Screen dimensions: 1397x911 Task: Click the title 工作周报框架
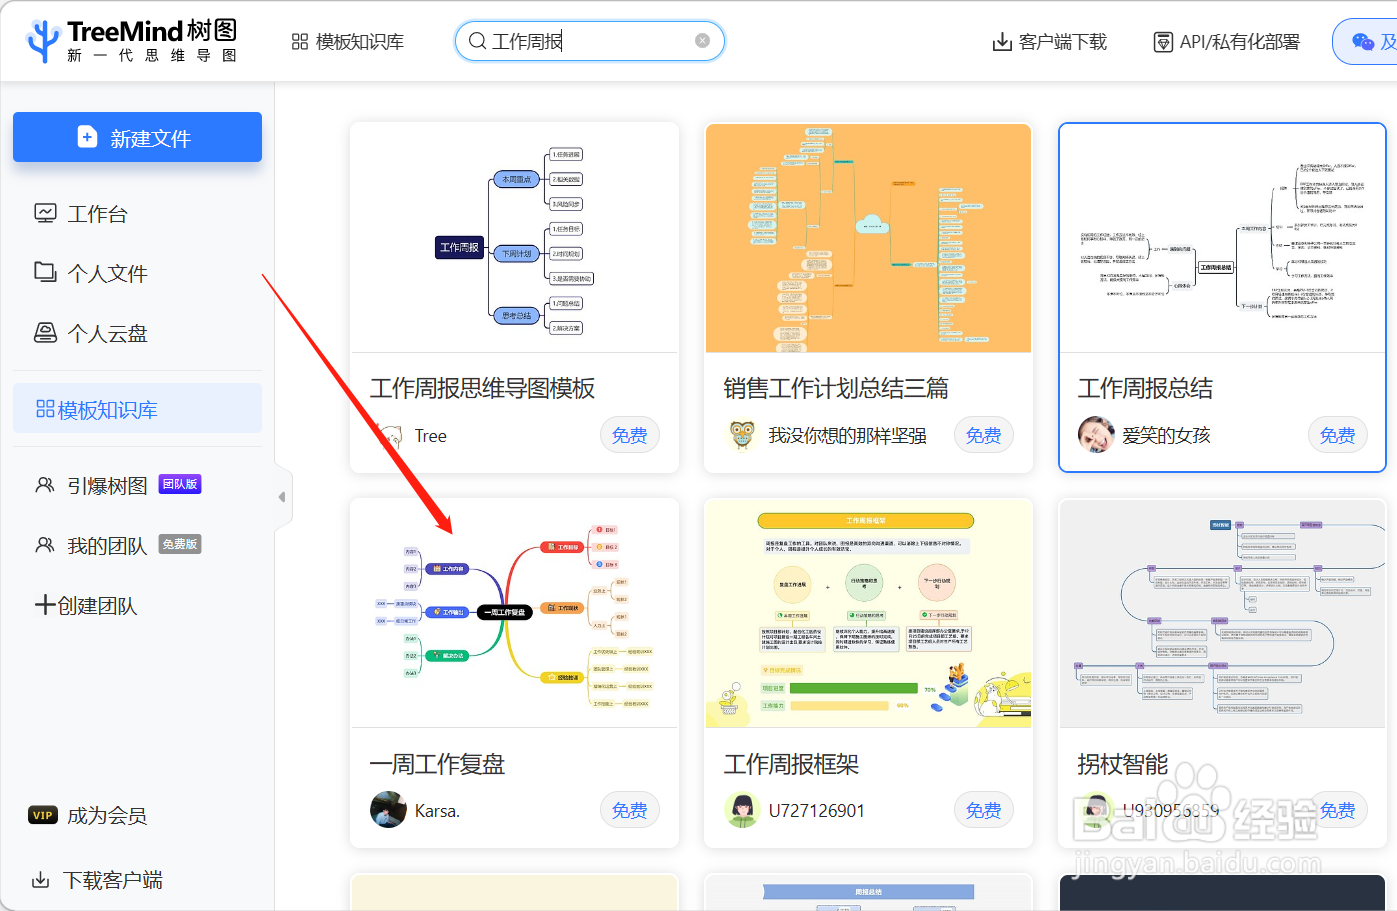(791, 764)
